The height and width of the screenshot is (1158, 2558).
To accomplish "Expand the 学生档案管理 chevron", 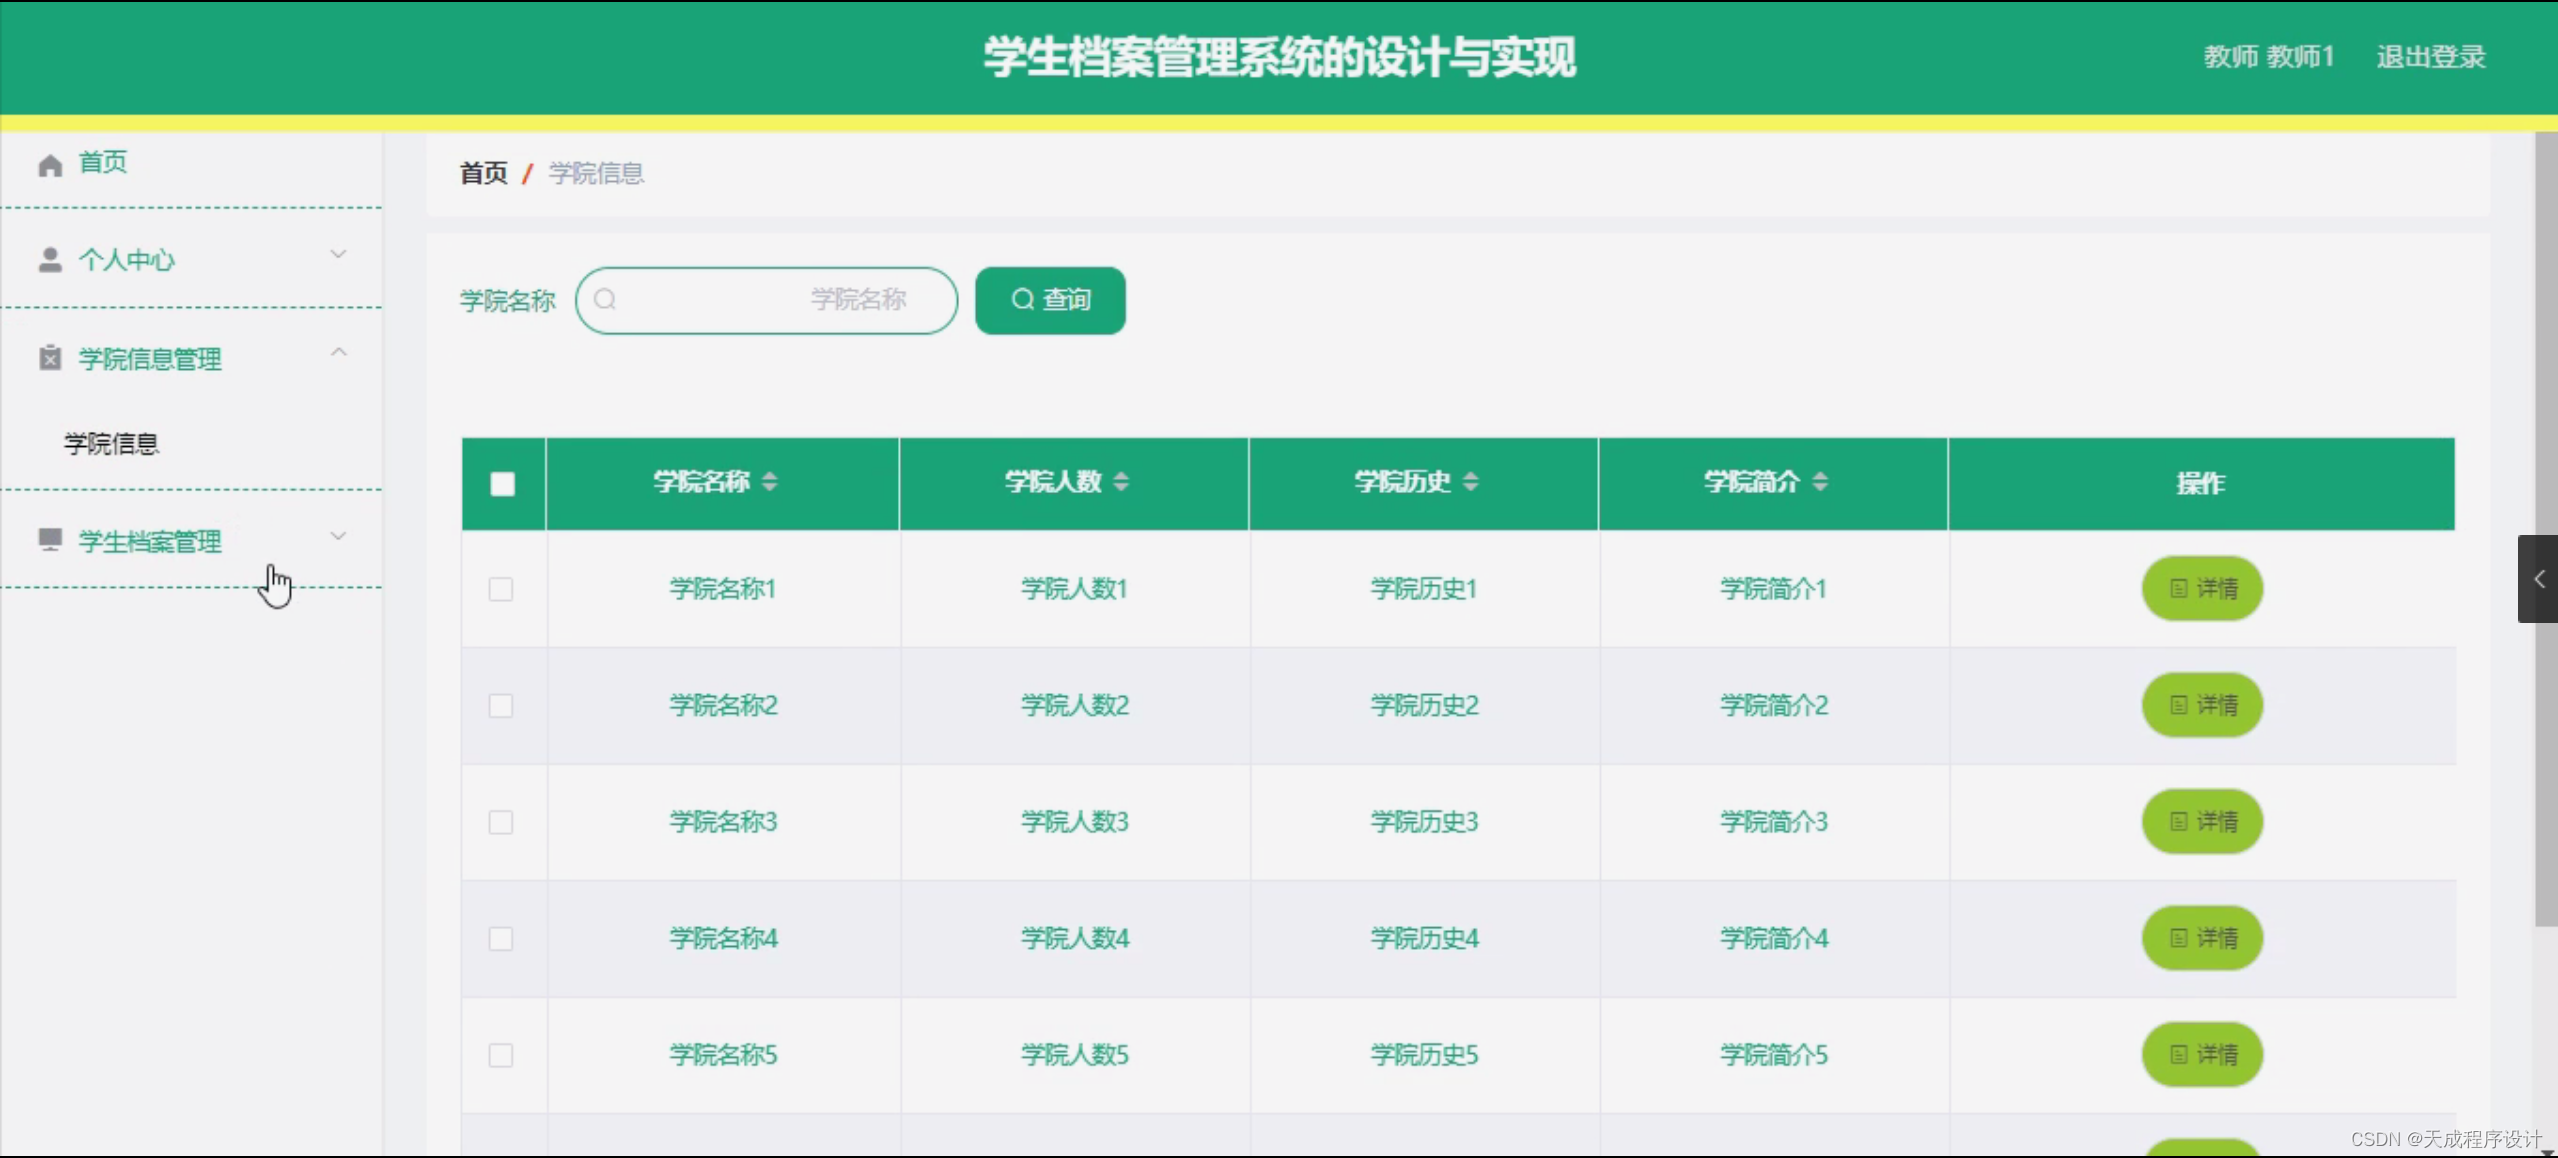I will coord(338,537).
